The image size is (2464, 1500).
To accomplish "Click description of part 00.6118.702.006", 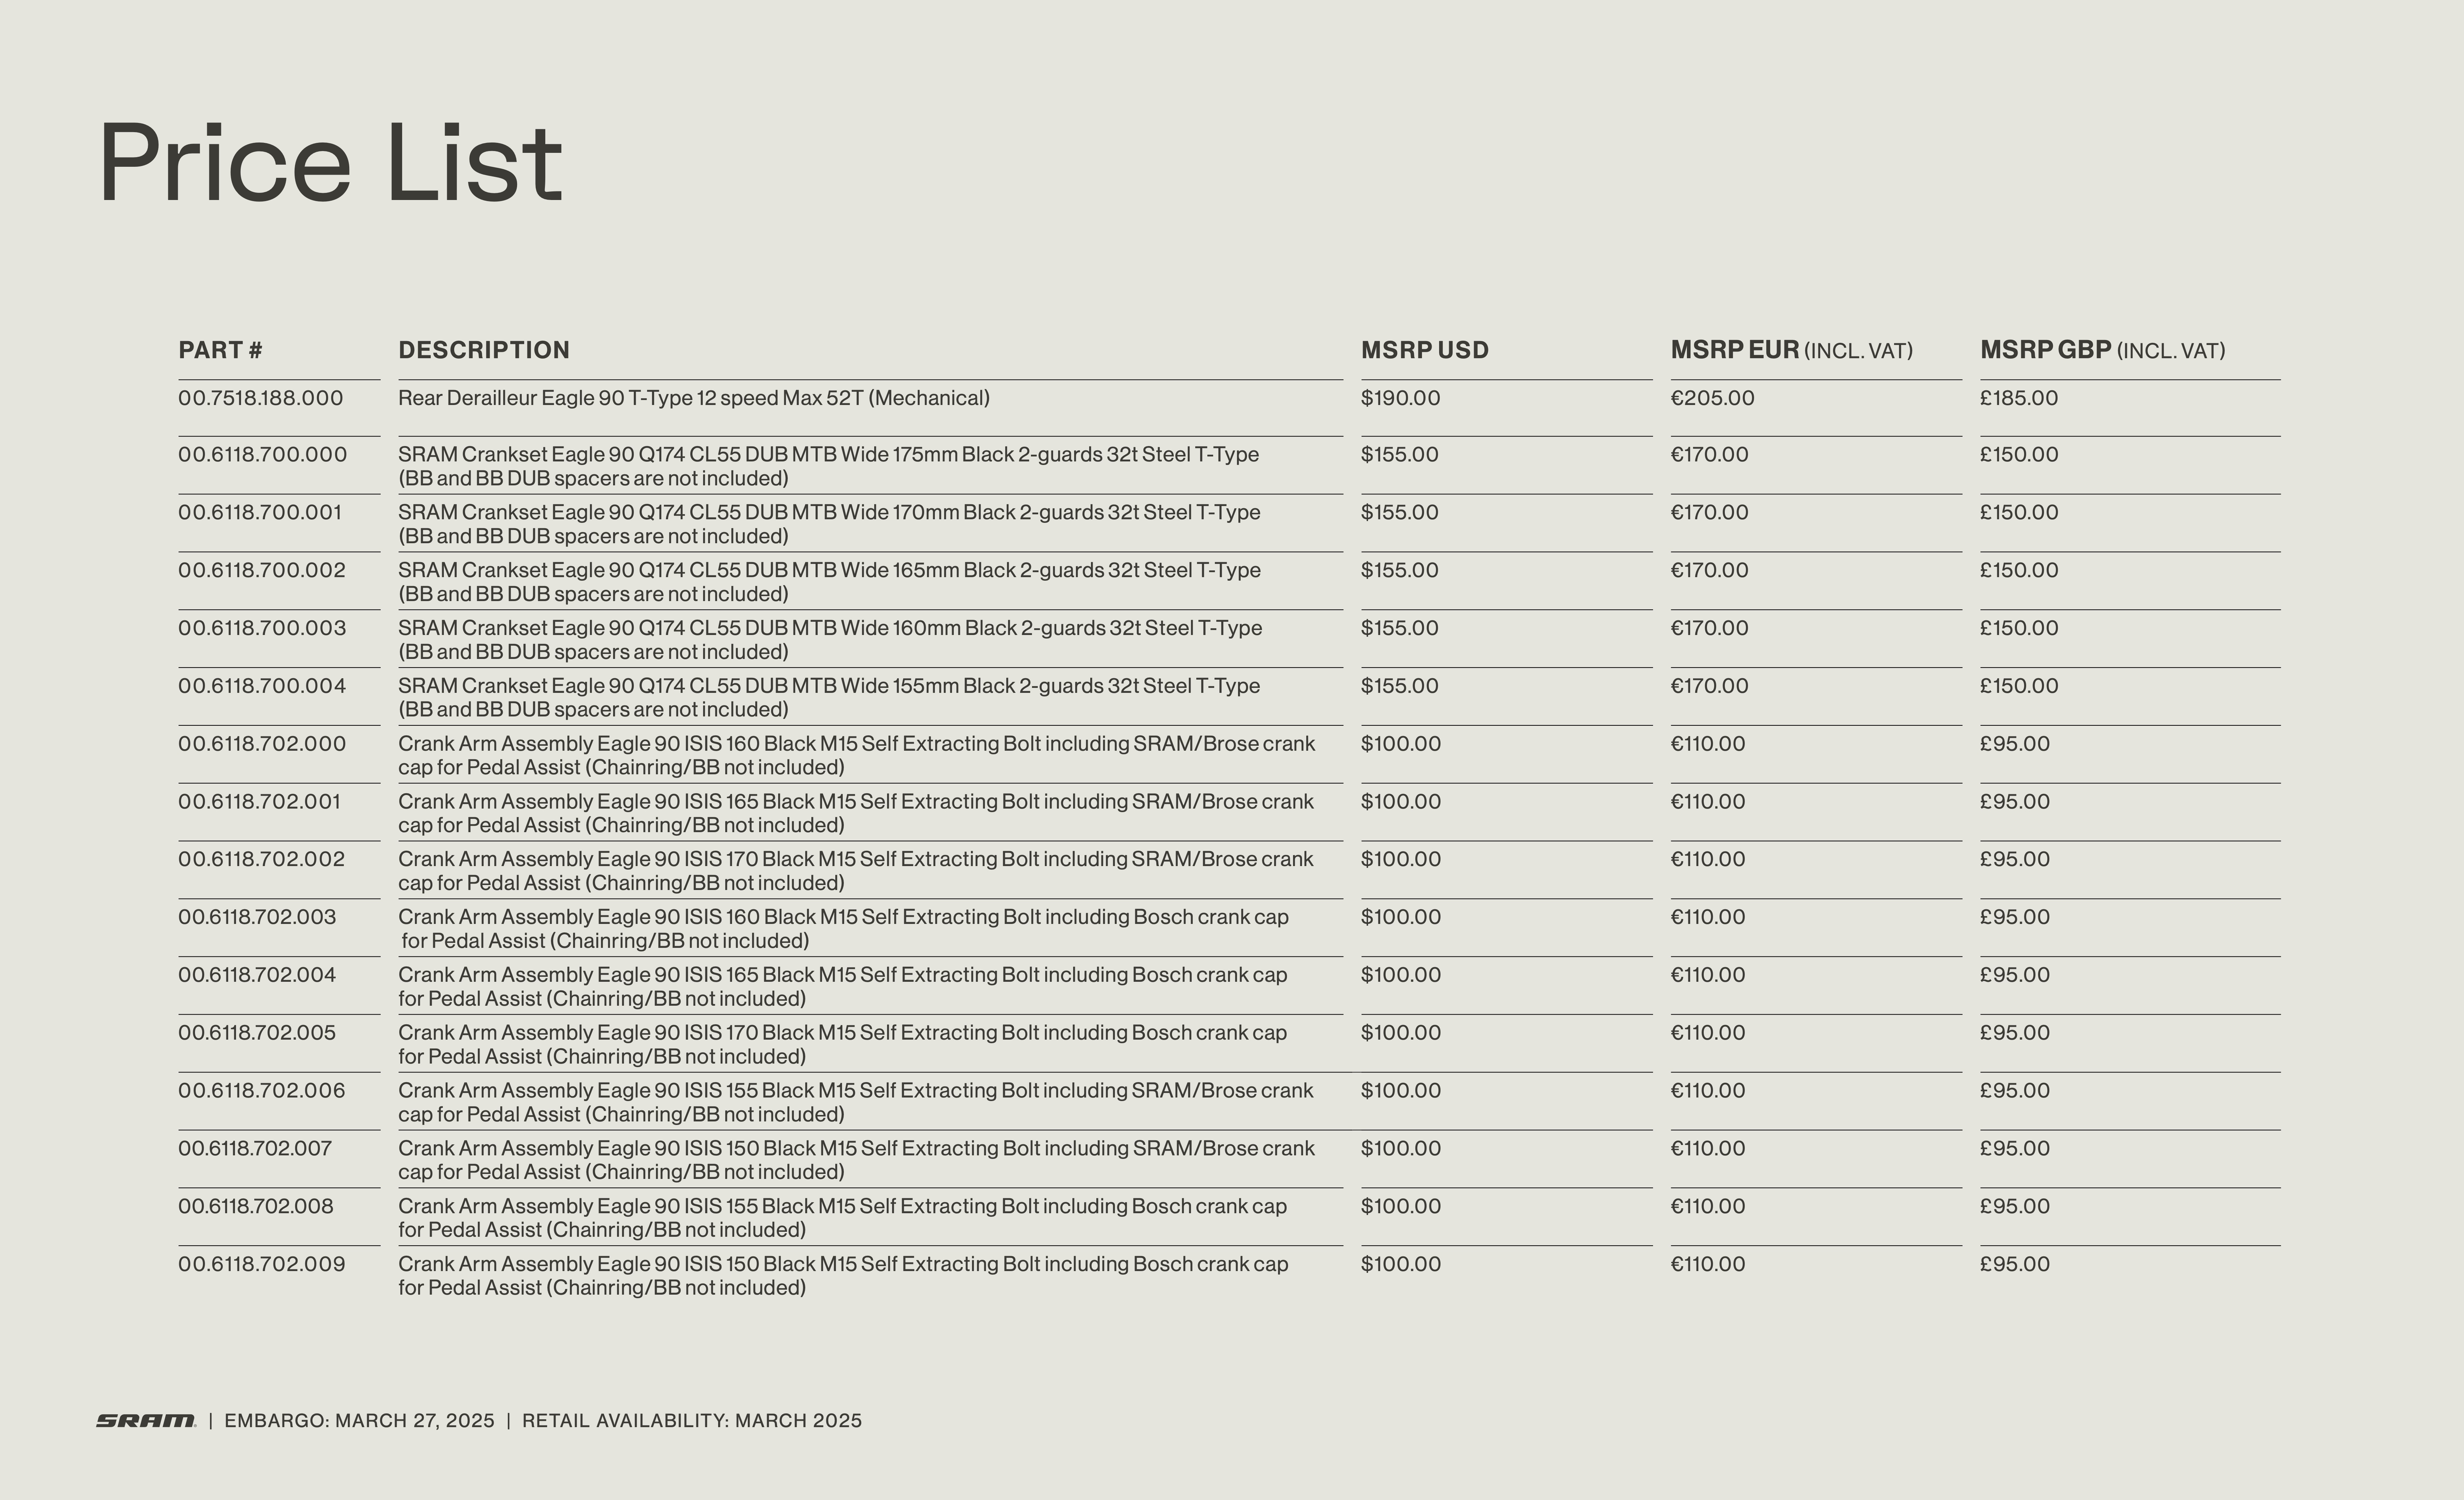I will pyautogui.click(x=856, y=1102).
